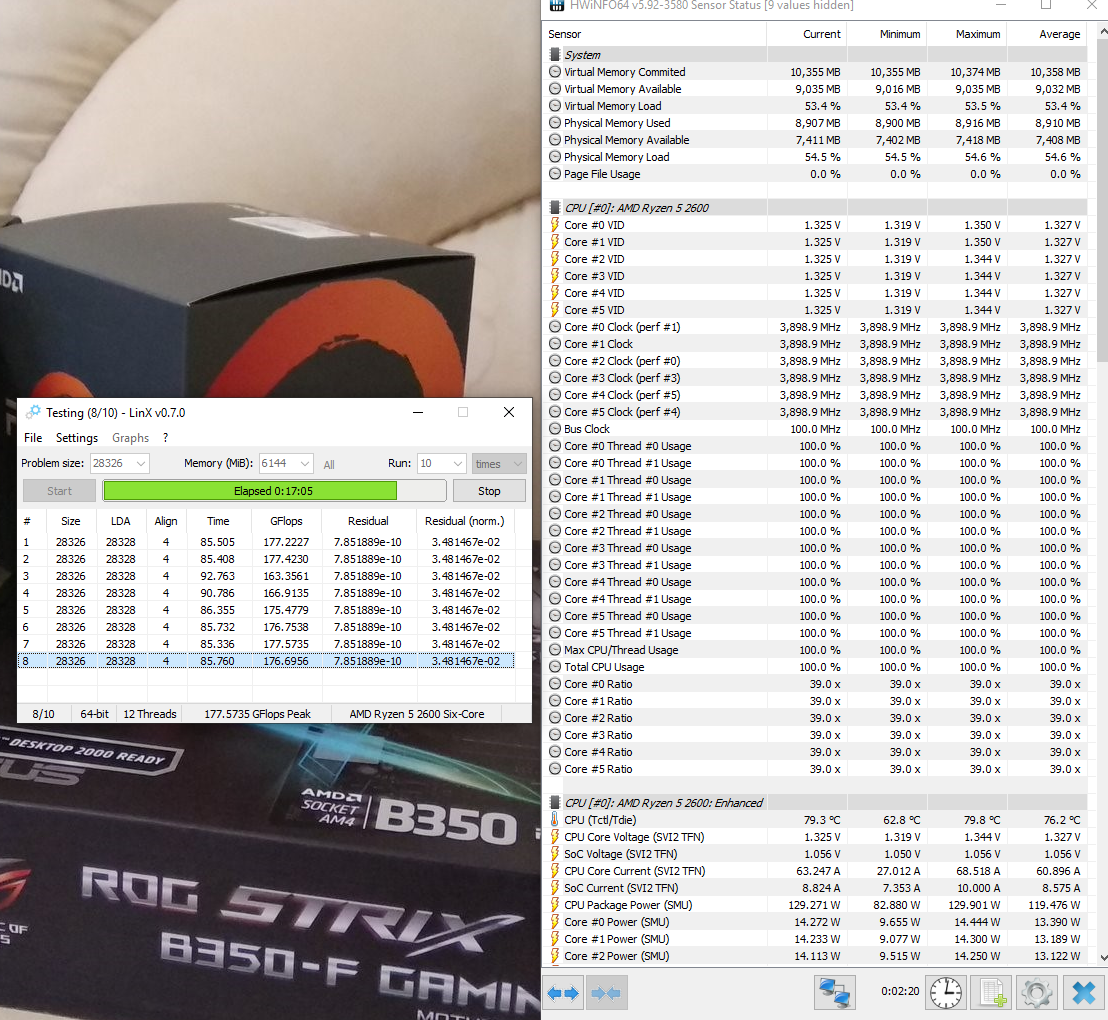Select the Physical Memory Load sensor row
1108x1020 pixels.
815,157
